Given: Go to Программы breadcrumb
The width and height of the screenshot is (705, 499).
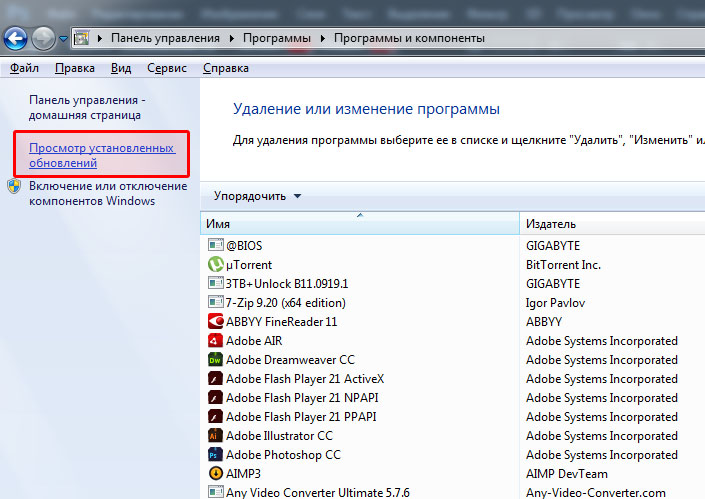Looking at the screenshot, I should (277, 38).
